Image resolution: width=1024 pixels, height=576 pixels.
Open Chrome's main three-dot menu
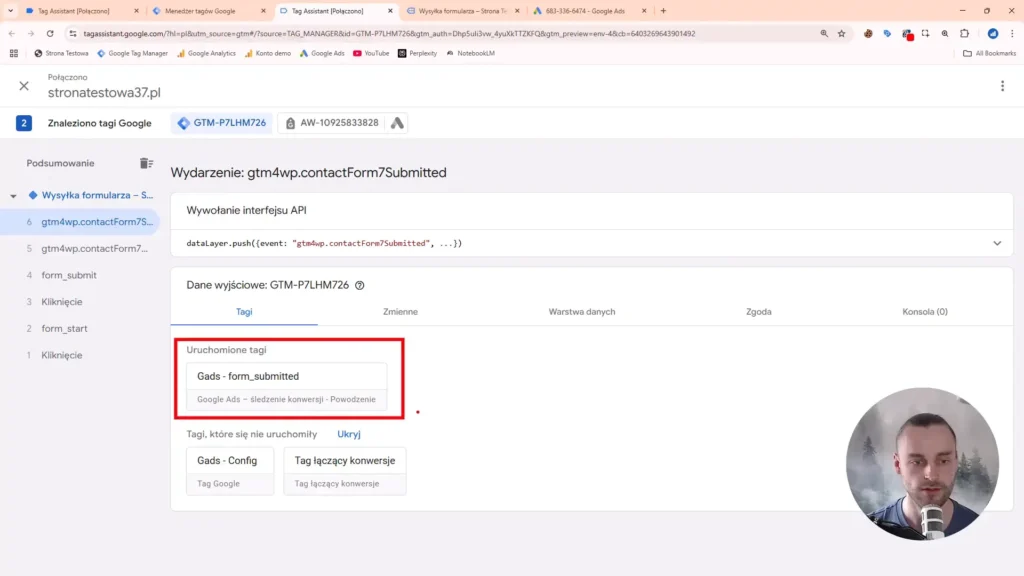(1012, 33)
